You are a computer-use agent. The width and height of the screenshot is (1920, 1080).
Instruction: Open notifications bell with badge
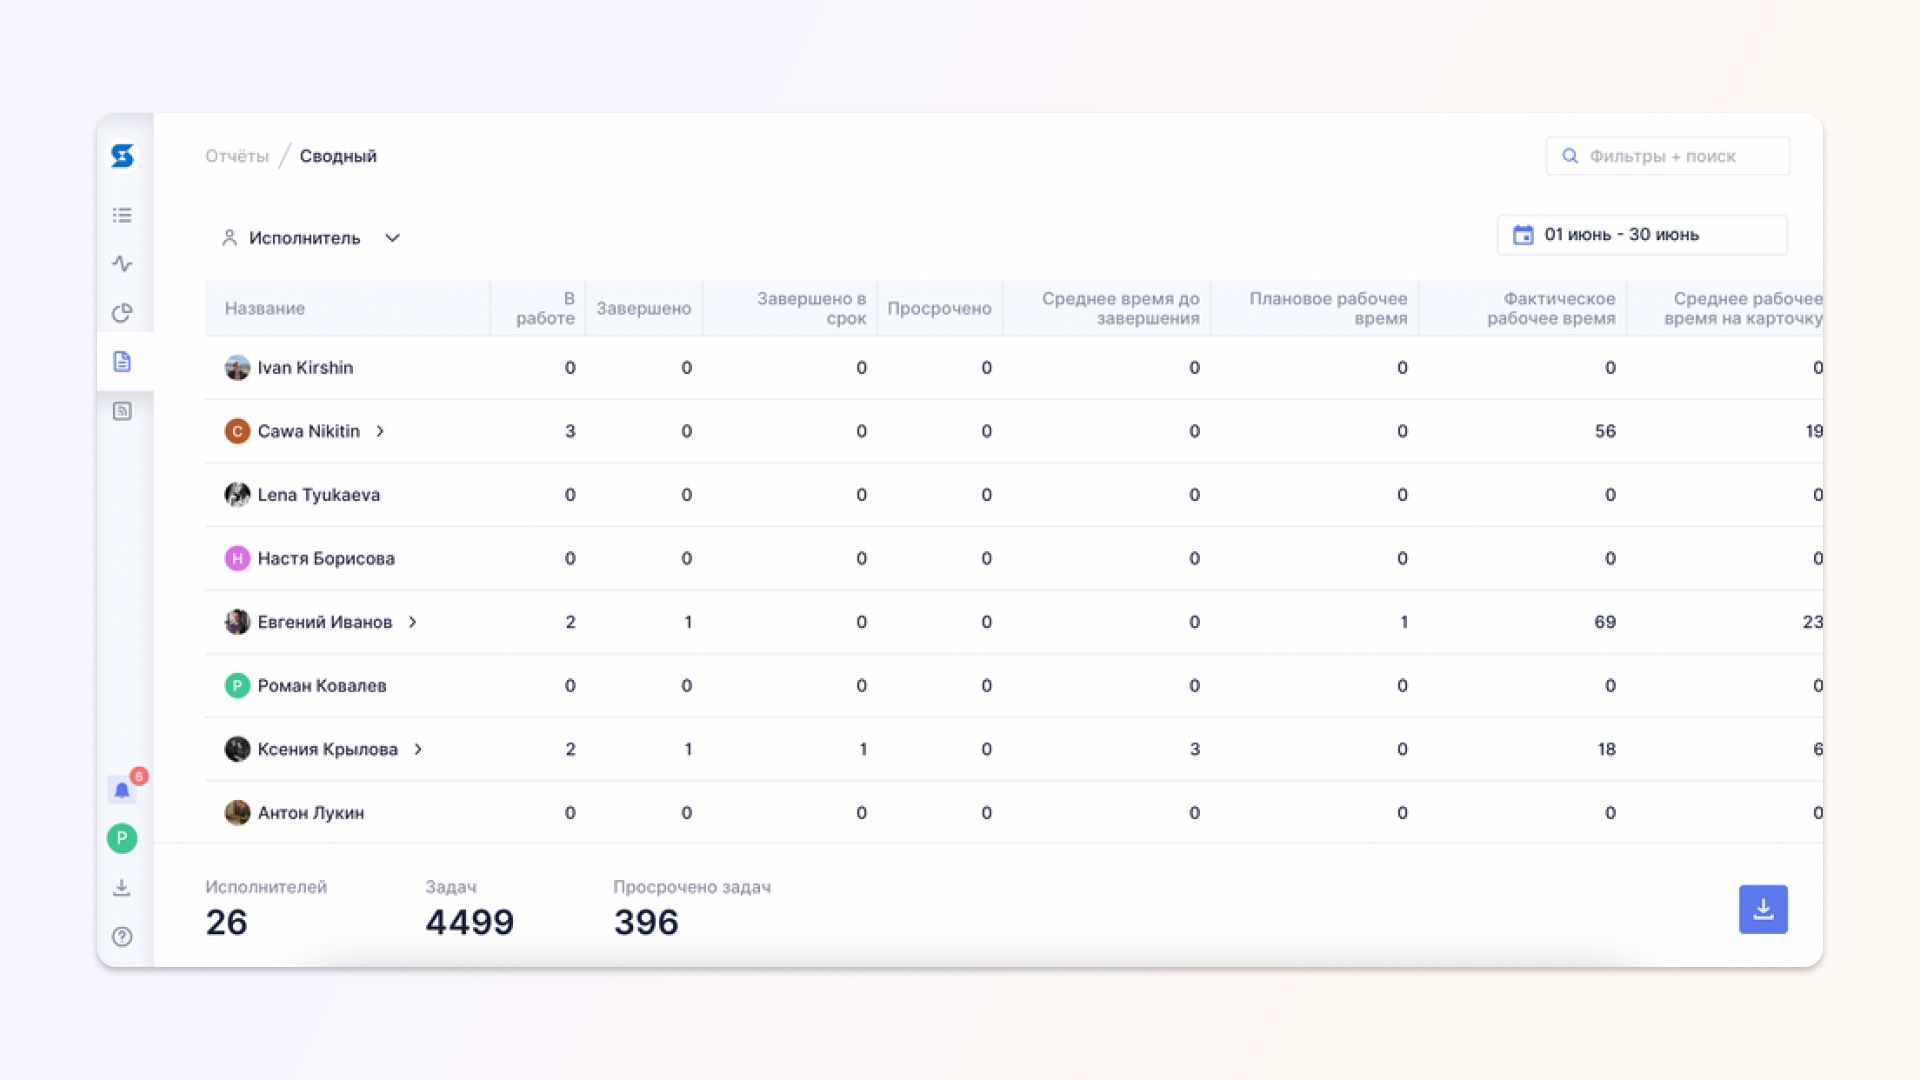(122, 790)
